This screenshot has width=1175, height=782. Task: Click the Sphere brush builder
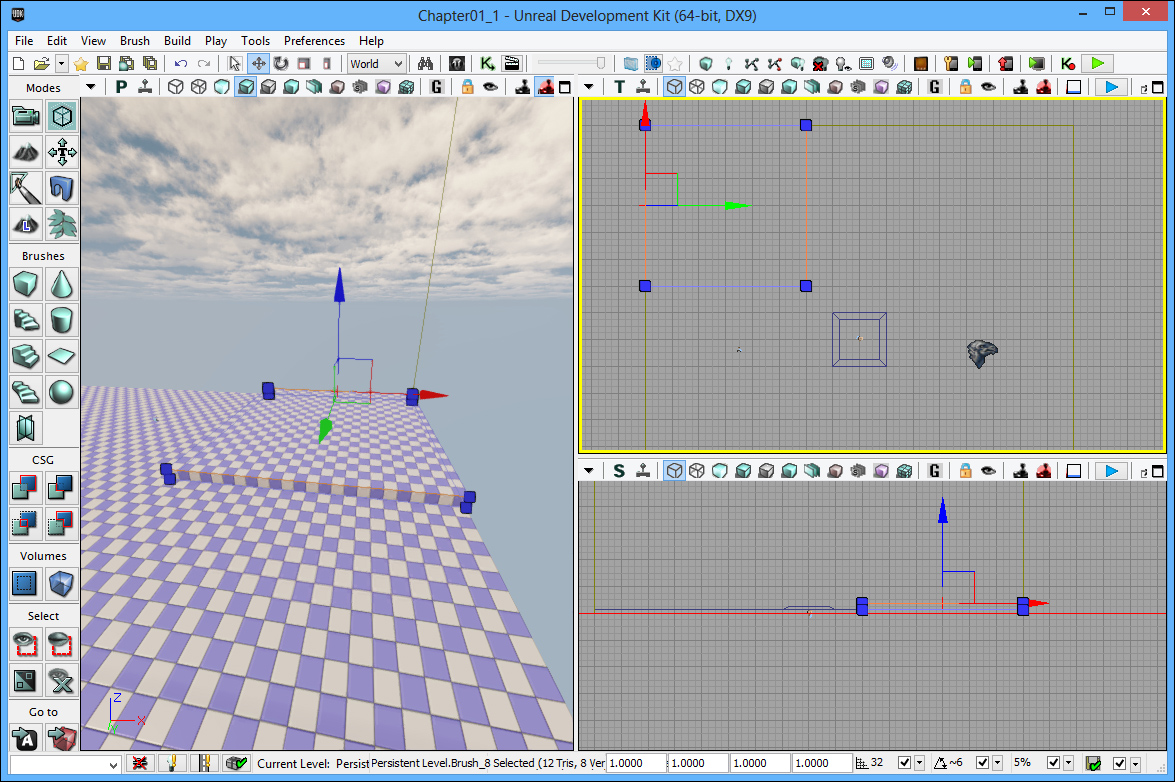(x=62, y=392)
